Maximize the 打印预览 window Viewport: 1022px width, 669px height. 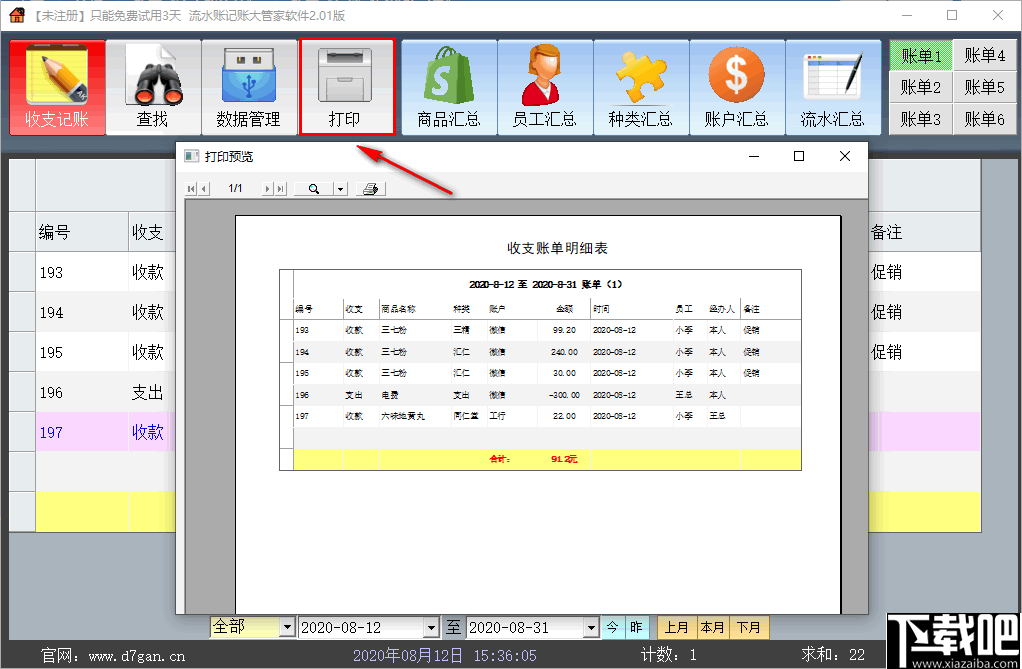pos(799,156)
